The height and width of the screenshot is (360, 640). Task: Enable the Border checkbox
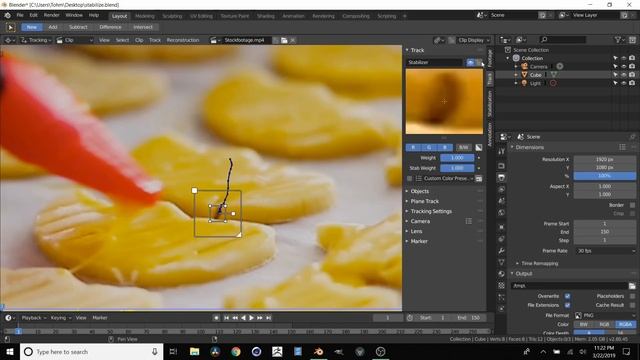coord(632,205)
